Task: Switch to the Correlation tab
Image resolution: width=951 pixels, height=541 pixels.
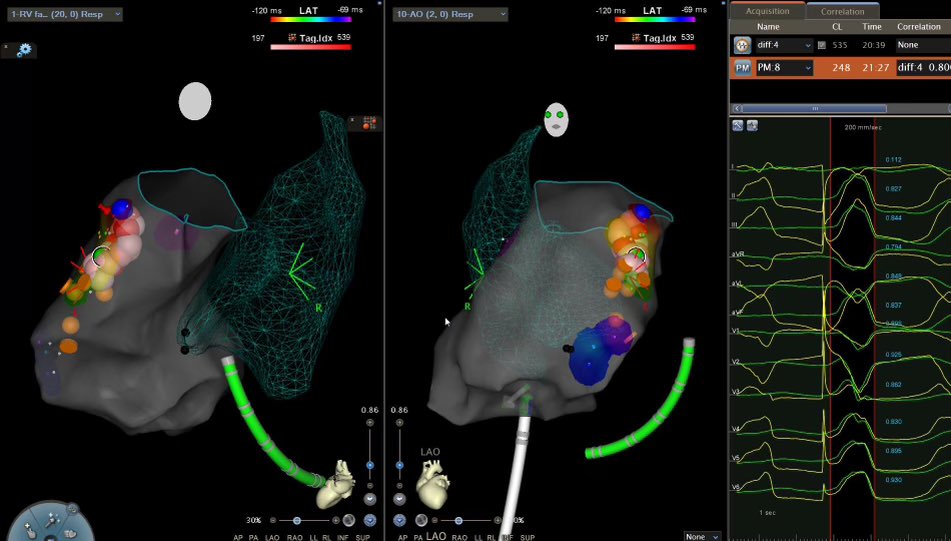Action: [x=842, y=11]
